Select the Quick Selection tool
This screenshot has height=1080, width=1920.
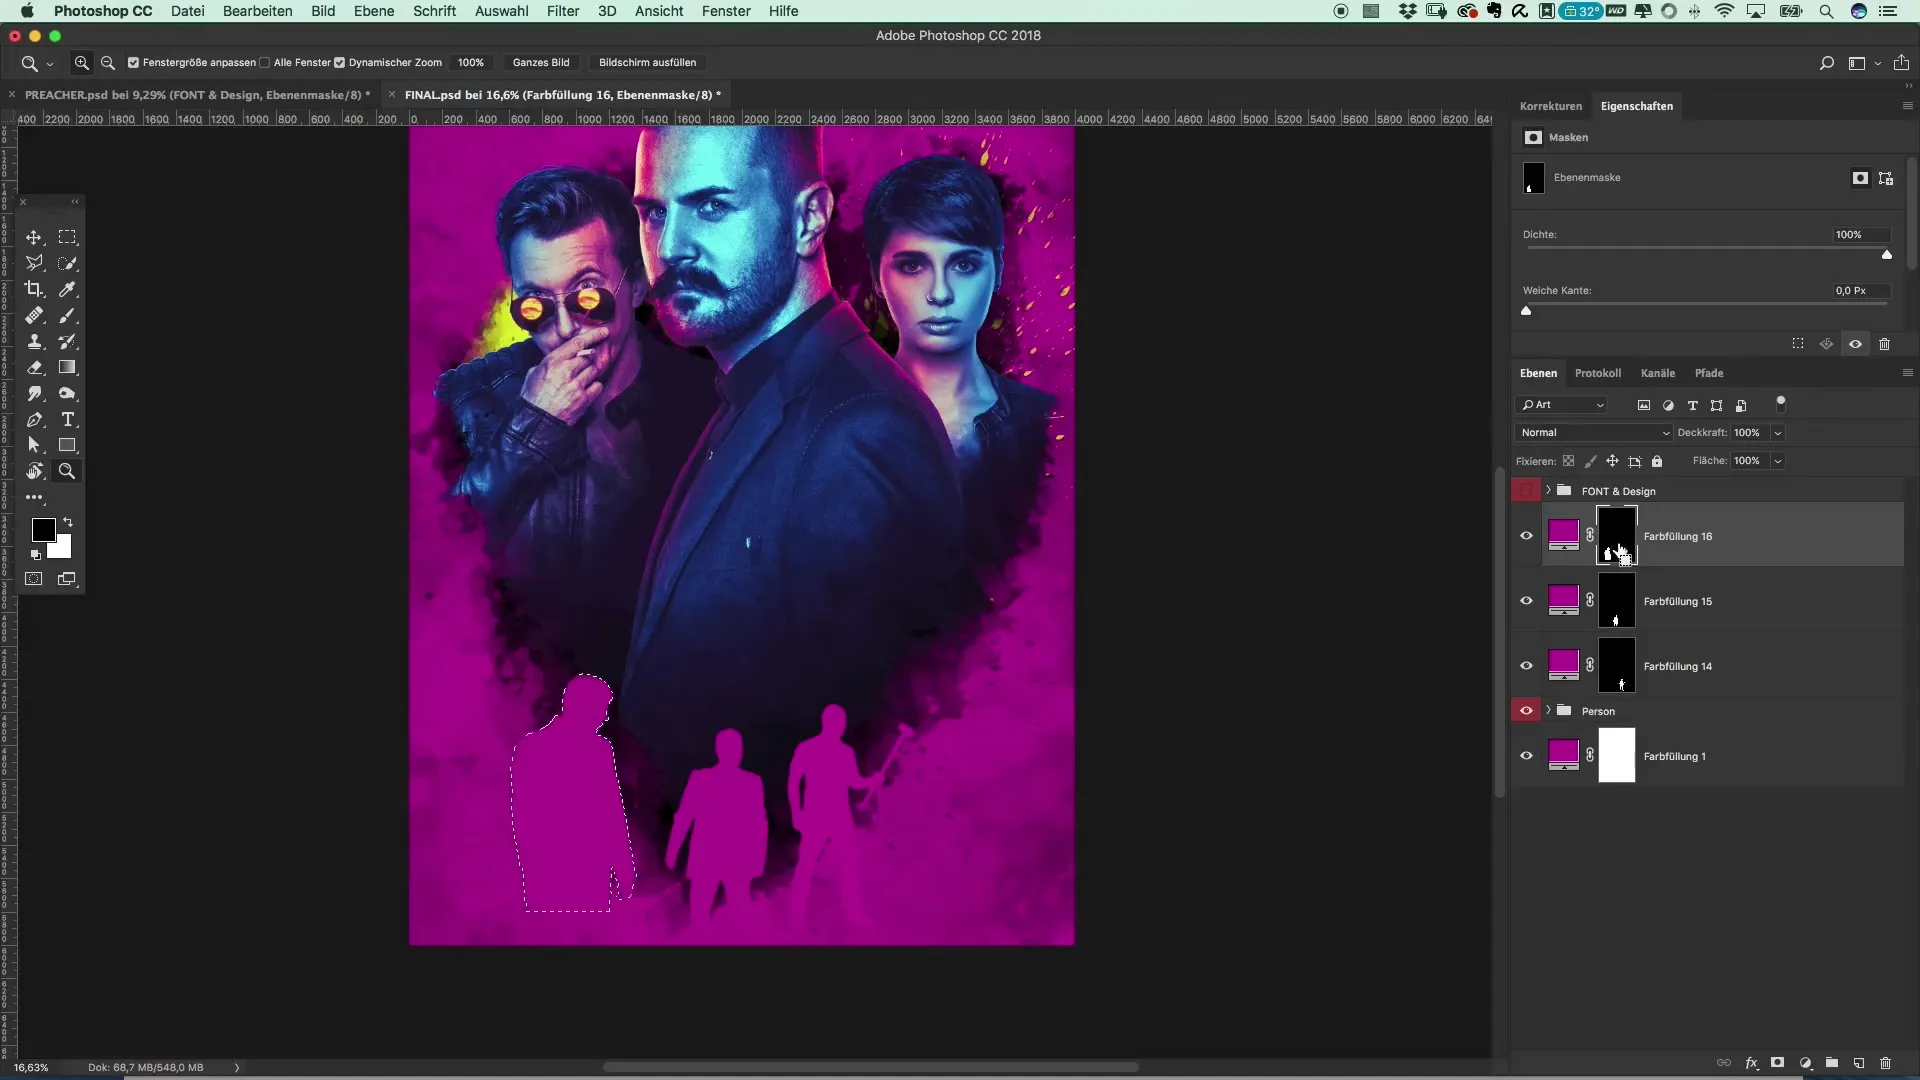tap(67, 263)
